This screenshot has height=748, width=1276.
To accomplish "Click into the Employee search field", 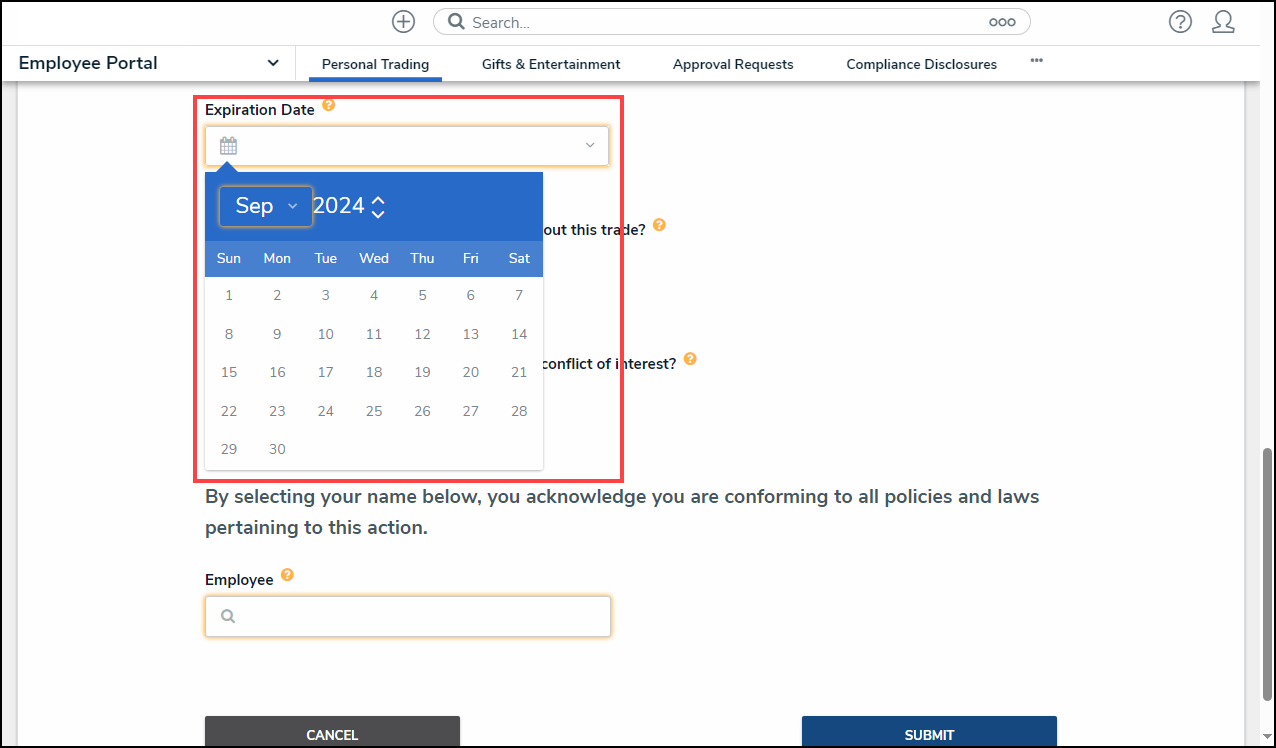I will point(420,617).
